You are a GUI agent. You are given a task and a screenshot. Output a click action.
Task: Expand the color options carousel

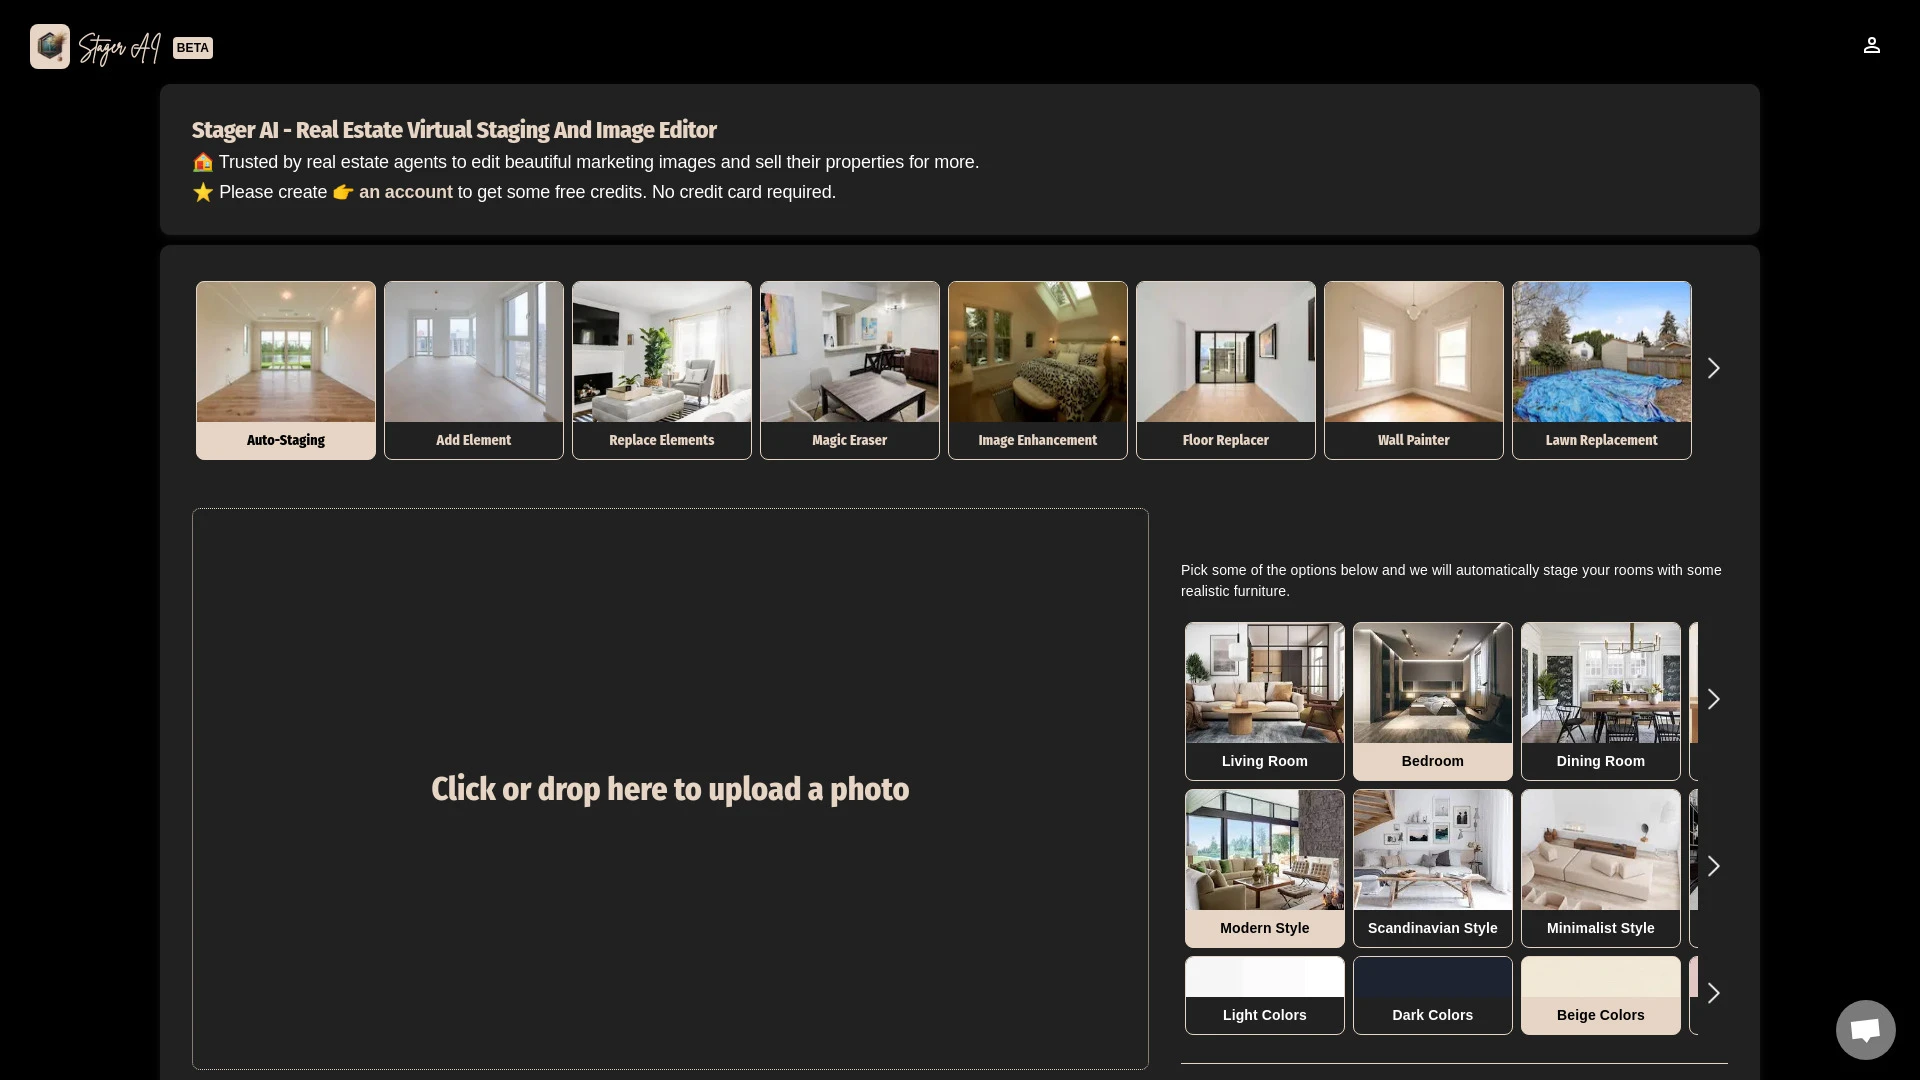coord(1714,993)
